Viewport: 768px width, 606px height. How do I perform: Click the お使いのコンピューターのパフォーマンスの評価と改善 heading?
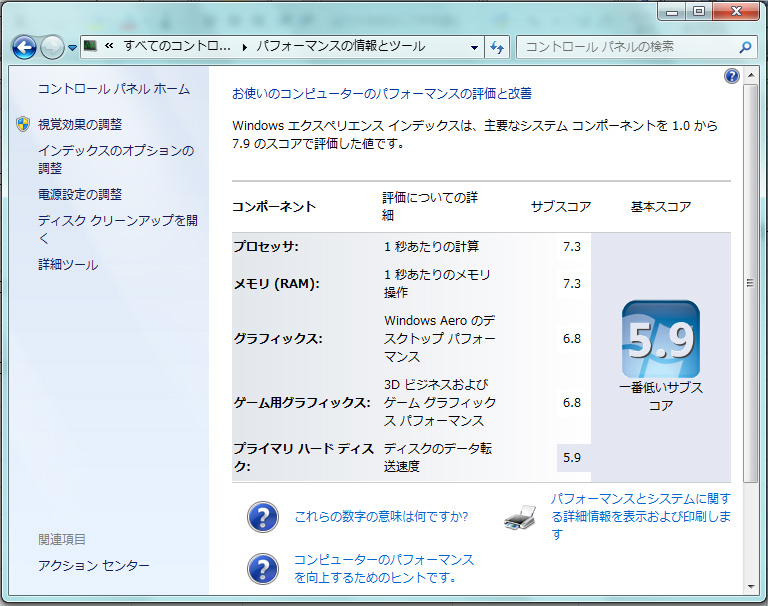[382, 93]
